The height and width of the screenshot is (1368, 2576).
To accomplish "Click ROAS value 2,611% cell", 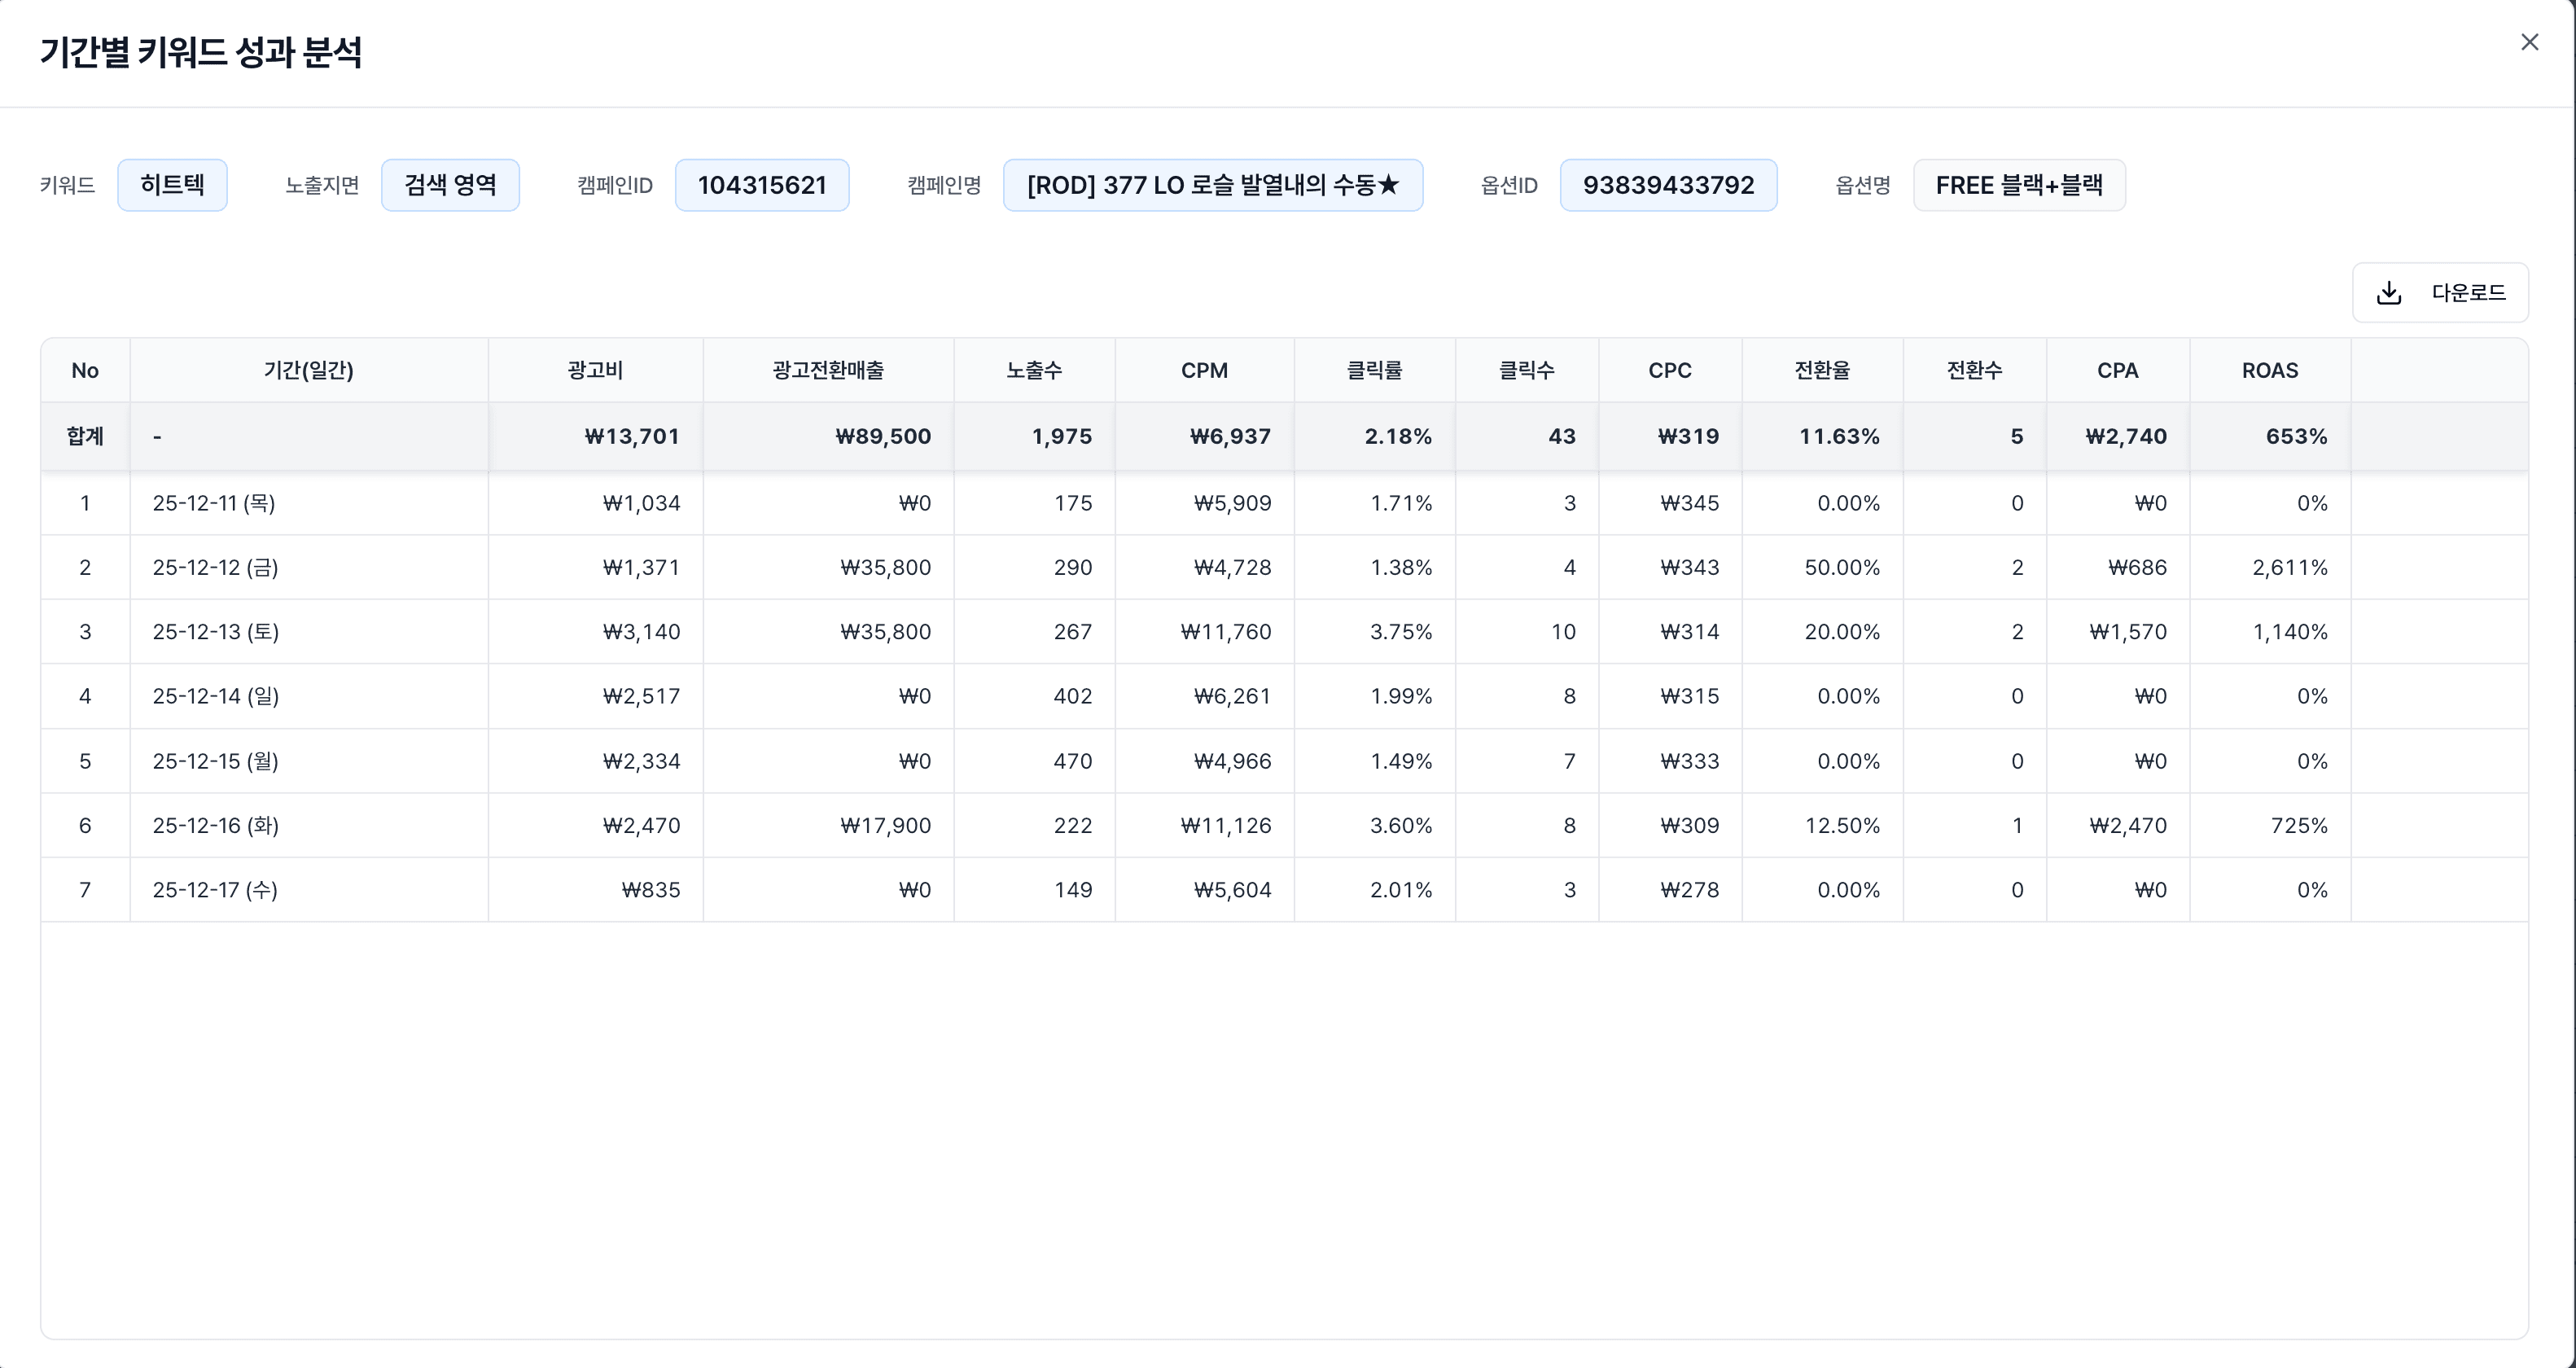I will pyautogui.click(x=2289, y=567).
